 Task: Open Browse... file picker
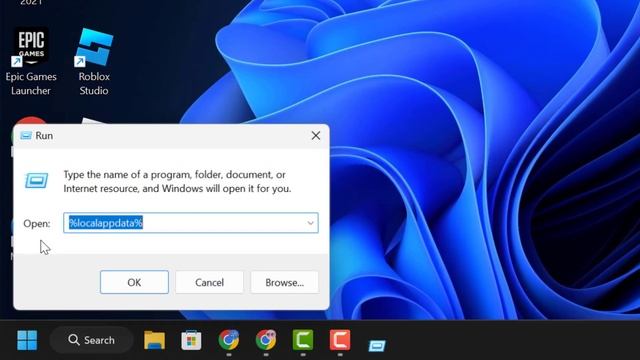(284, 282)
